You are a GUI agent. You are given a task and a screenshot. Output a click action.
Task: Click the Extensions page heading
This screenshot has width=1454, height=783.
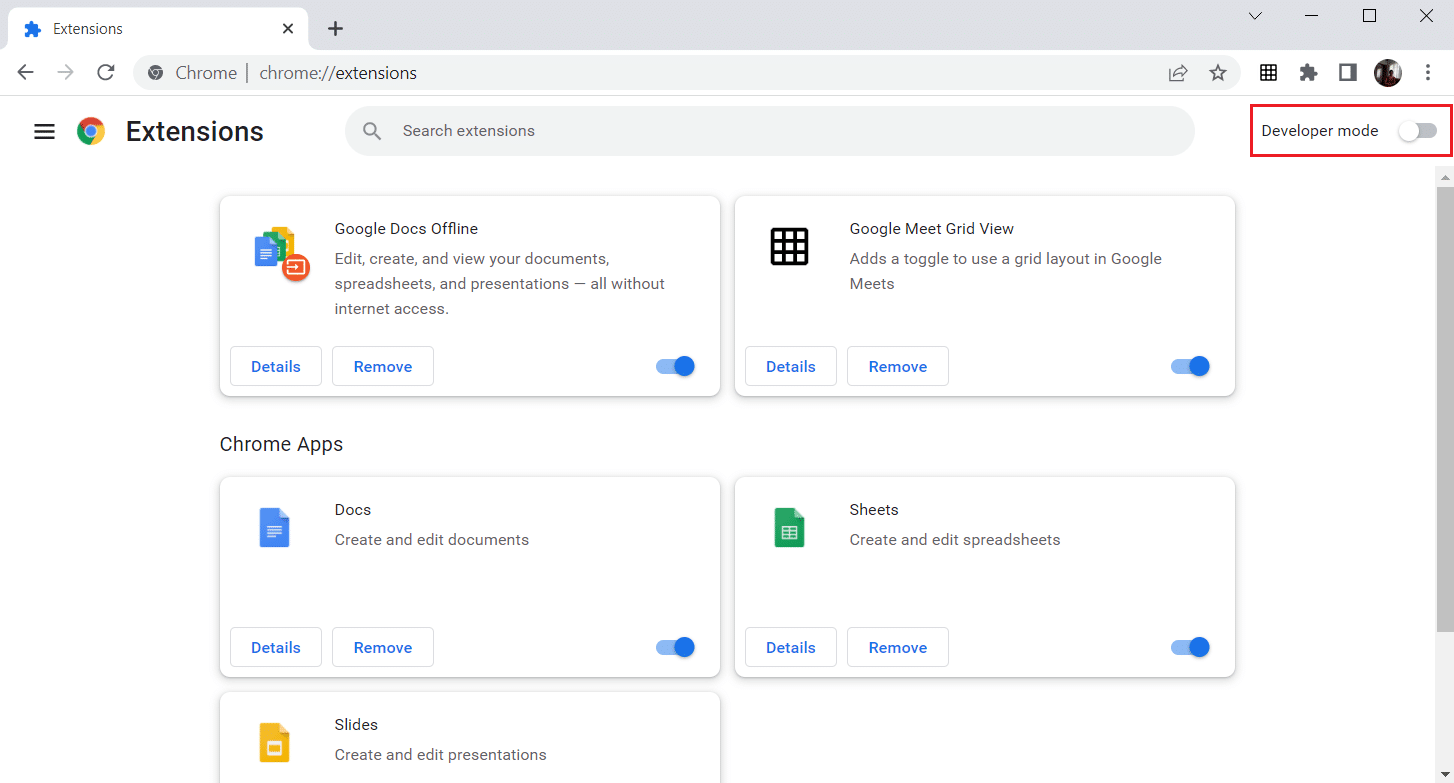(195, 131)
